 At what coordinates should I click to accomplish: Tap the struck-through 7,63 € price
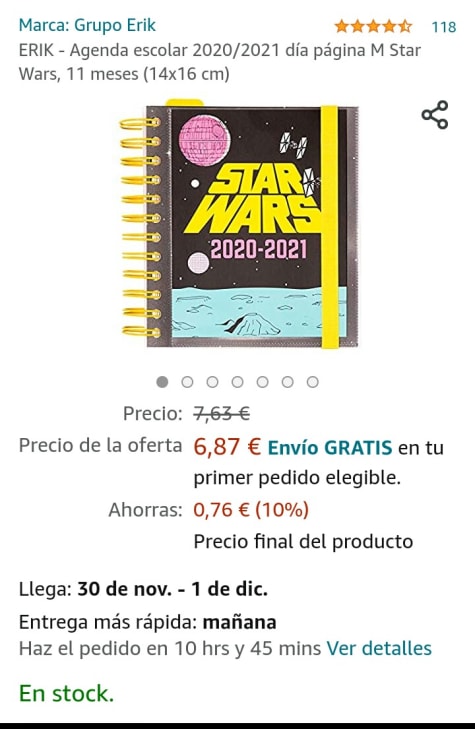click(222, 413)
